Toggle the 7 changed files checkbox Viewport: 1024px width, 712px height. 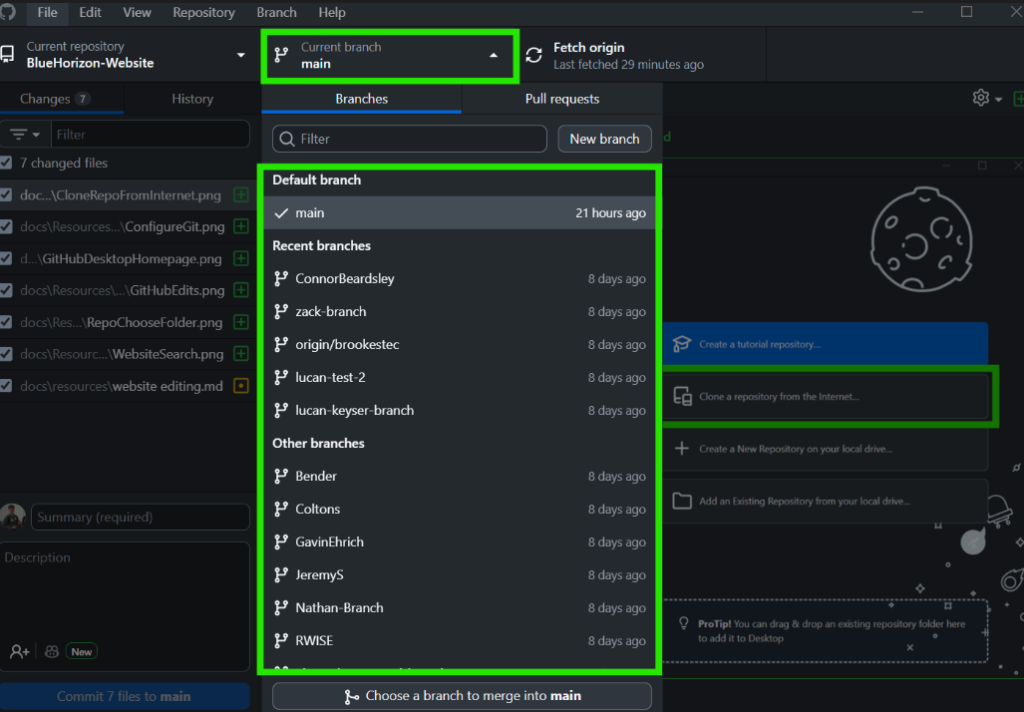pyautogui.click(x=6, y=163)
